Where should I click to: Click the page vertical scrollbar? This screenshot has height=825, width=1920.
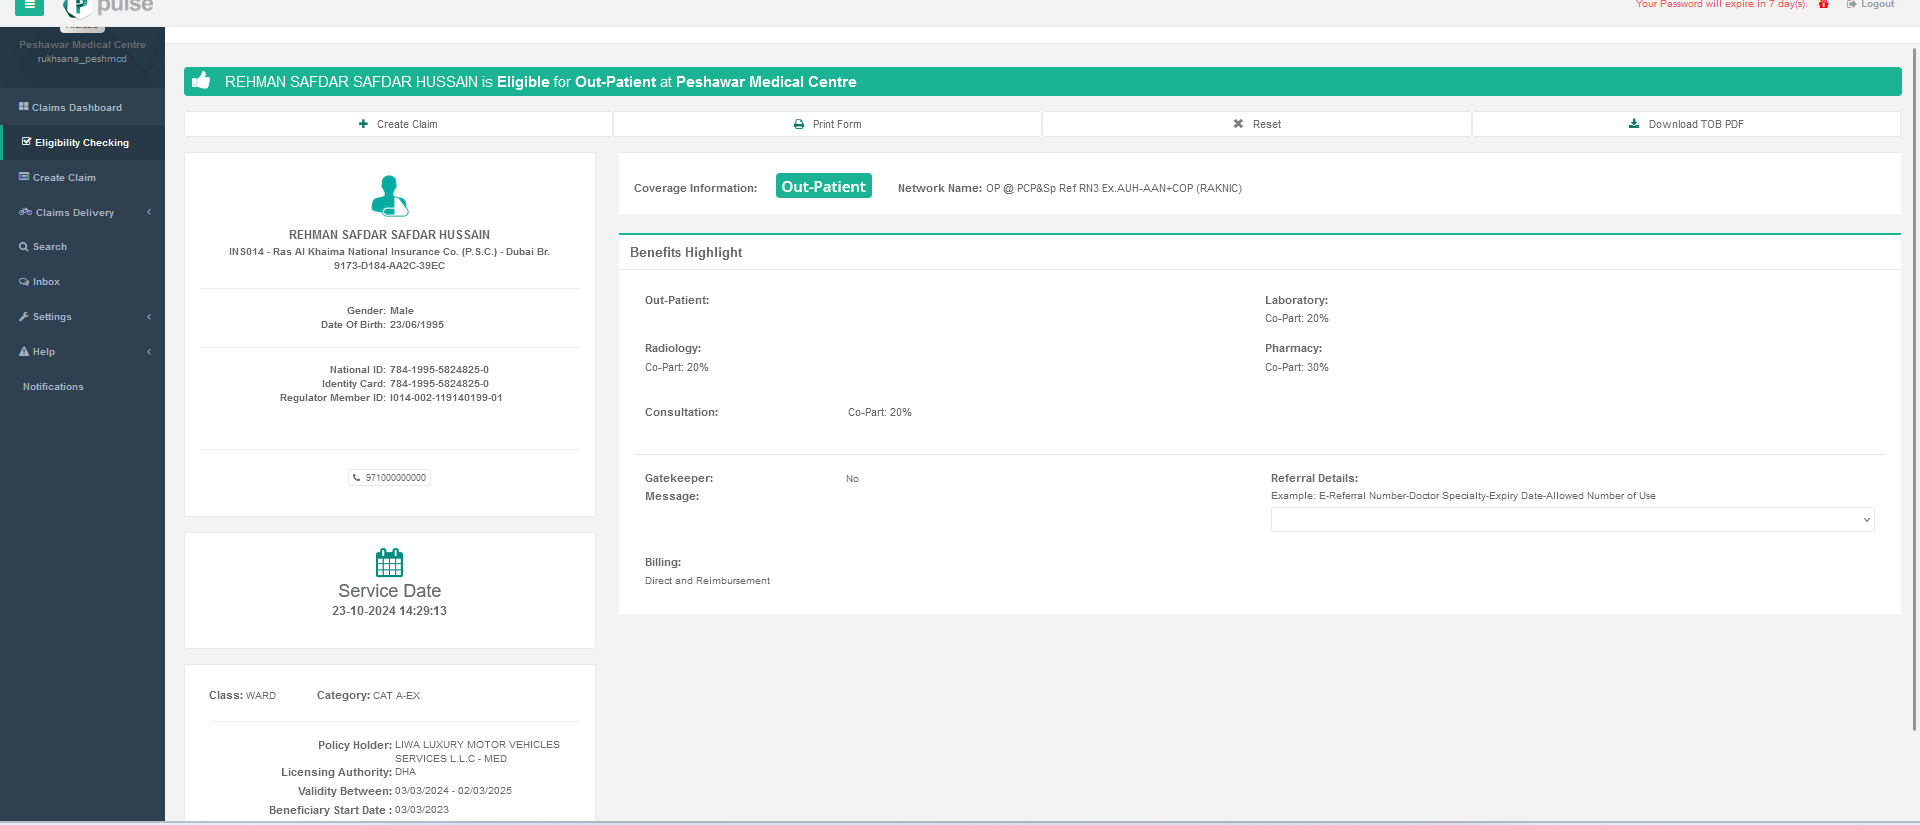pyautogui.click(x=1914, y=400)
